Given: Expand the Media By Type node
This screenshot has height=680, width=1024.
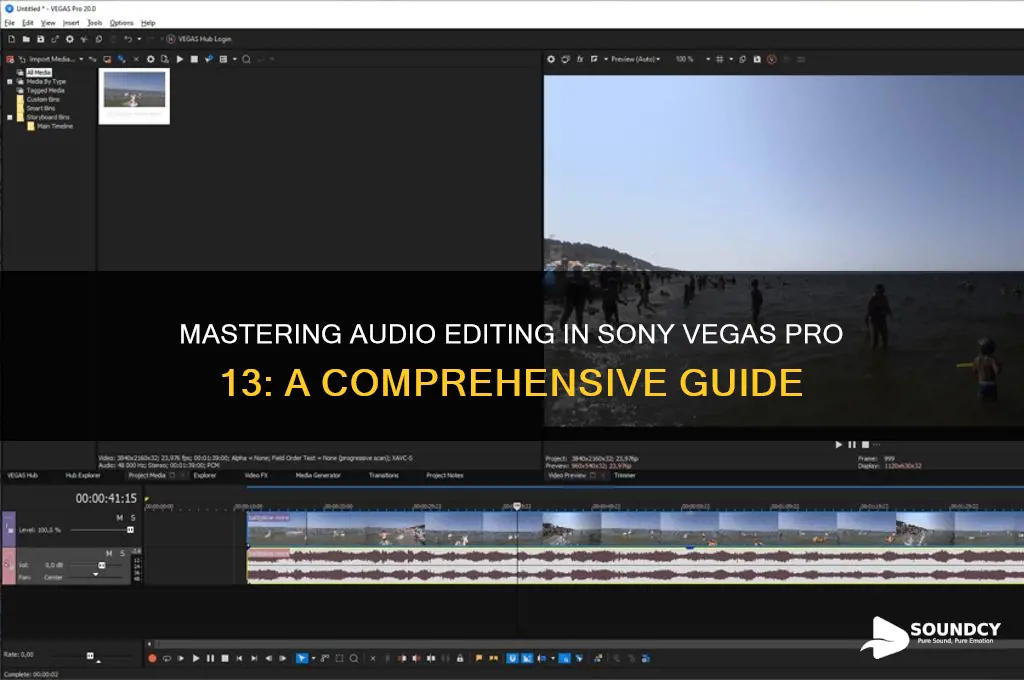Looking at the screenshot, I should click(10, 82).
